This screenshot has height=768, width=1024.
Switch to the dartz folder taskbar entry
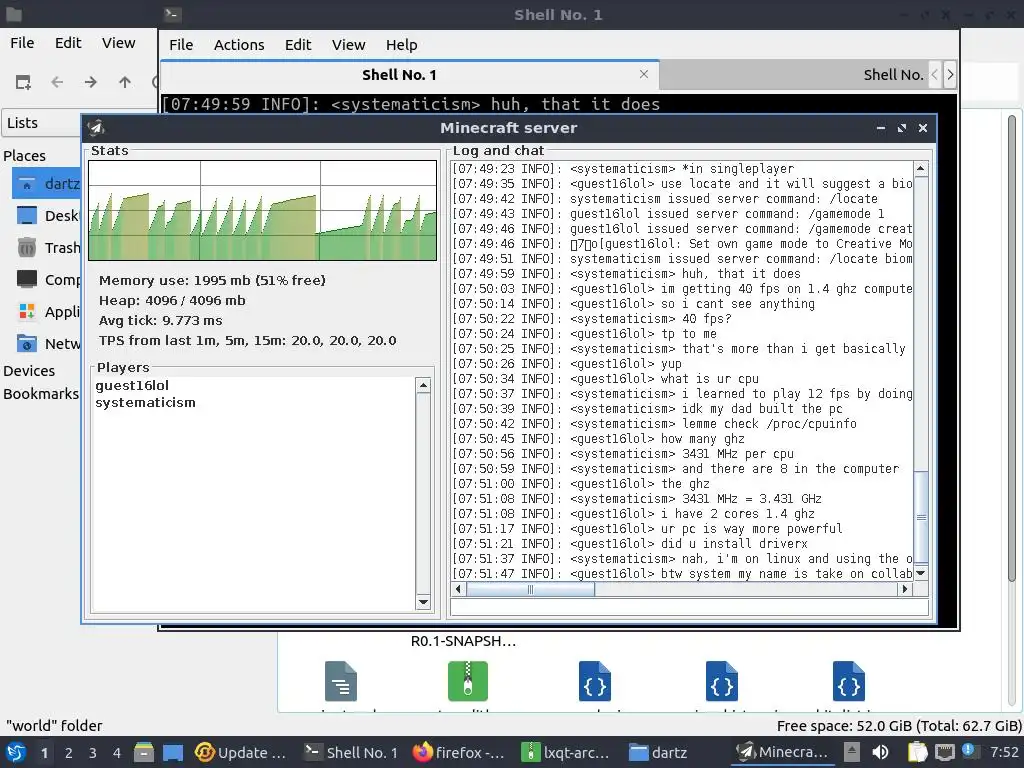(658, 752)
